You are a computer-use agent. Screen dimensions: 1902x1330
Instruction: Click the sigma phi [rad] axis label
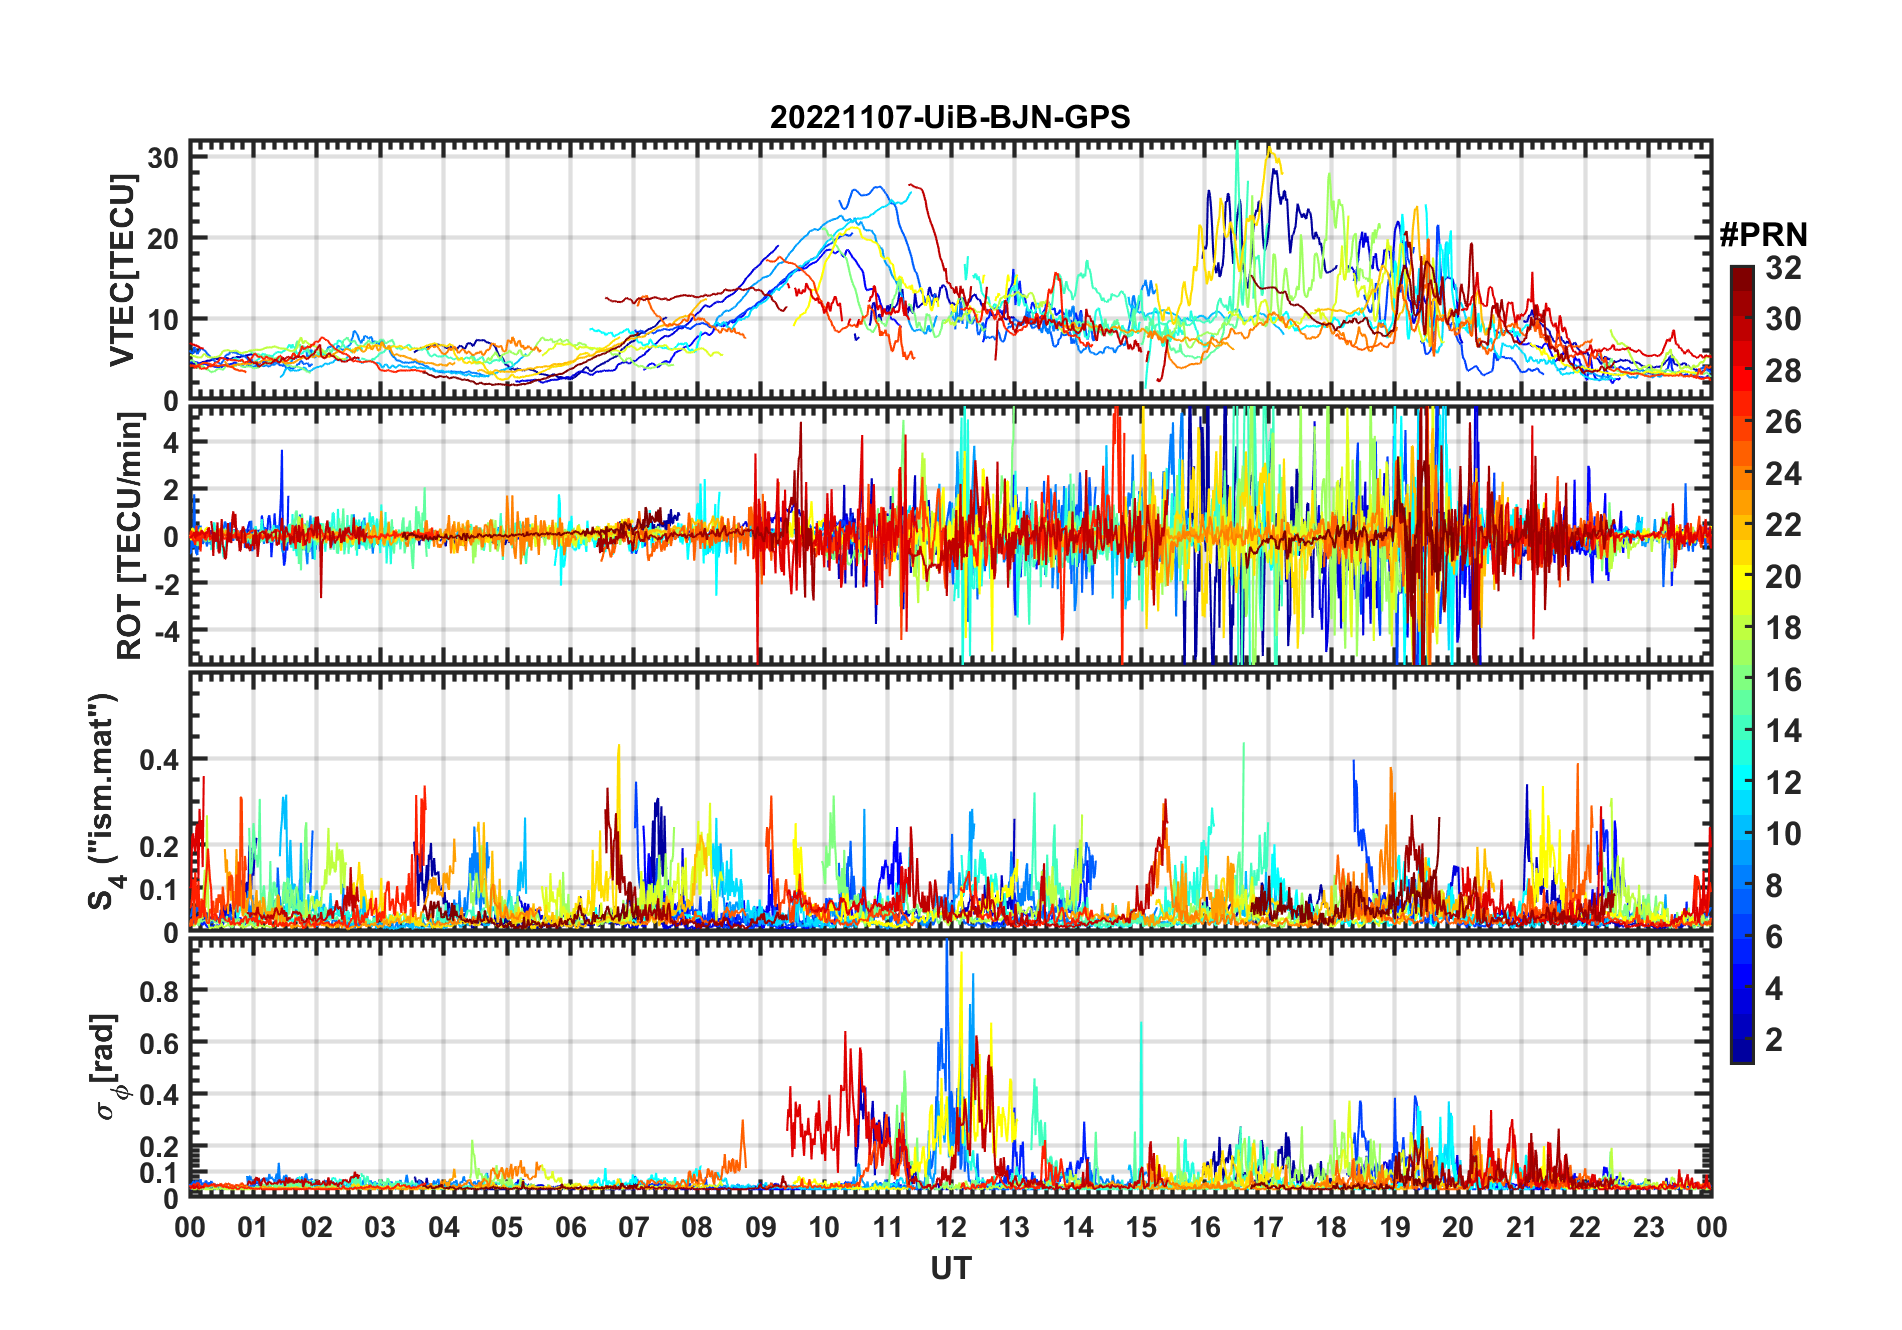pos(112,1067)
